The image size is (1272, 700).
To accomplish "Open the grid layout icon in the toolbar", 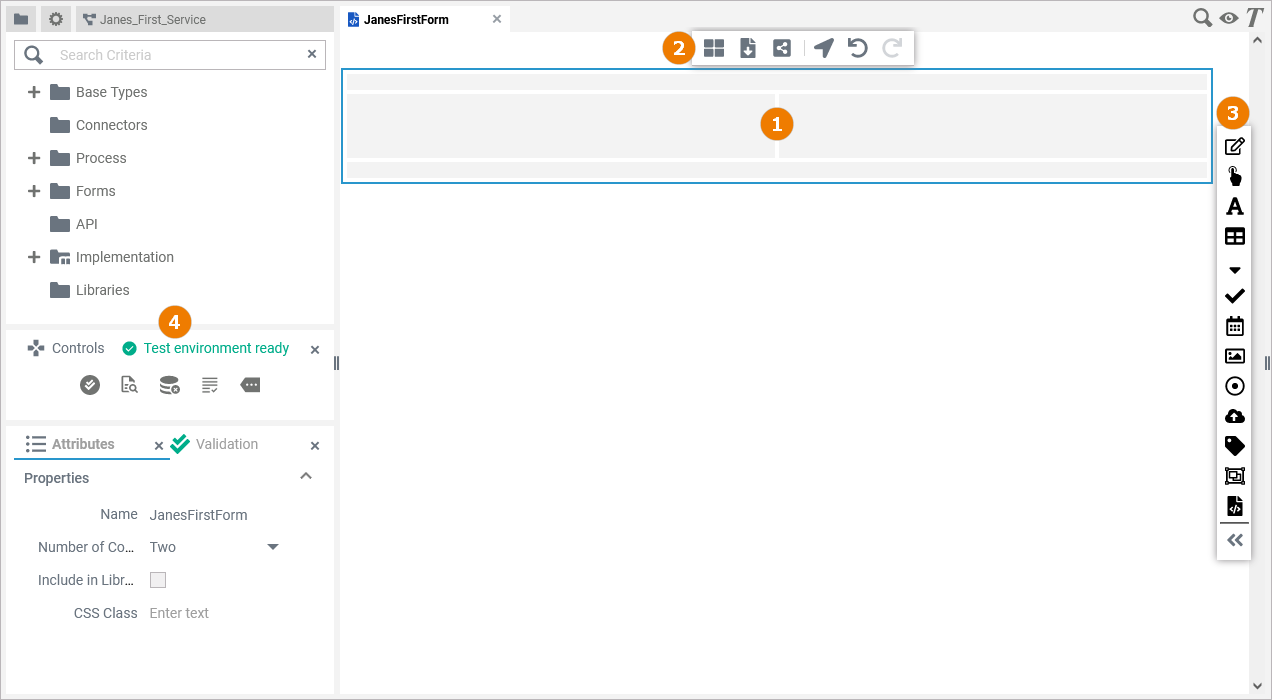I will (x=714, y=47).
